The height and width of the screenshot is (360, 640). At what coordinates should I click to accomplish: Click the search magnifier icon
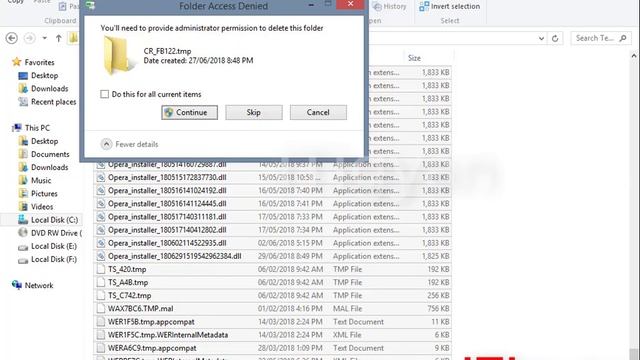pos(623,38)
